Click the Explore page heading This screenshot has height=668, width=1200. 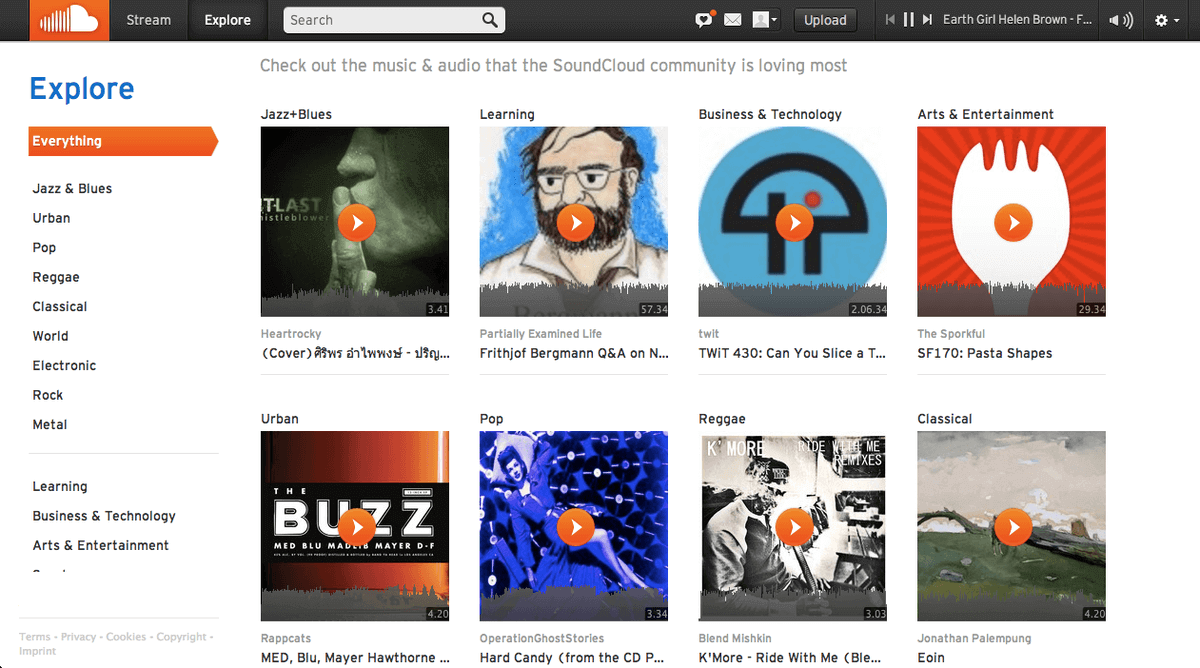coord(82,89)
